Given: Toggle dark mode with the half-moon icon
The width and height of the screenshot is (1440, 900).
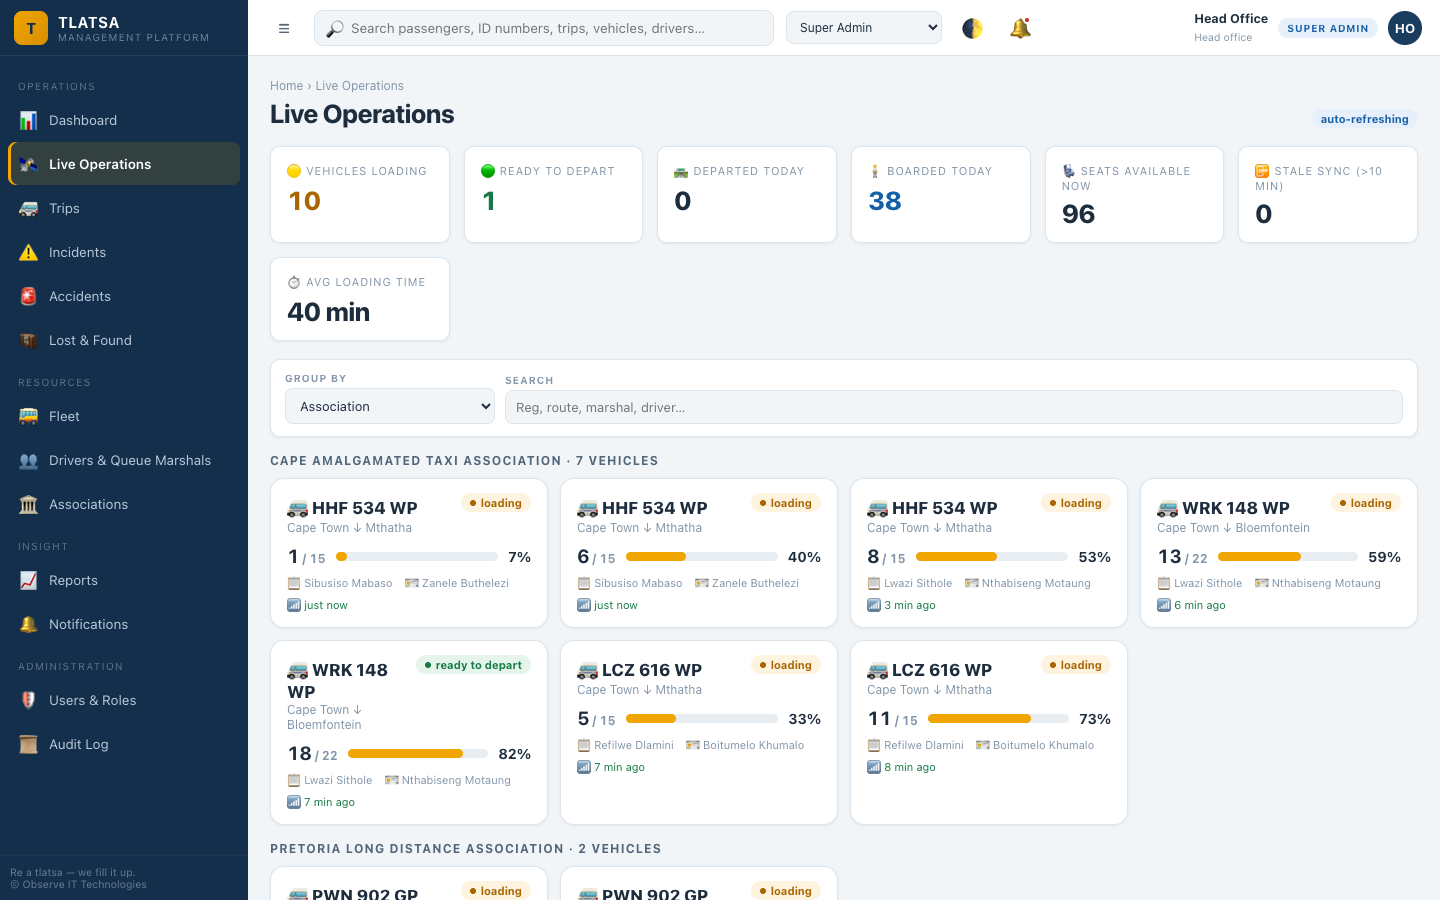Looking at the screenshot, I should point(973,28).
